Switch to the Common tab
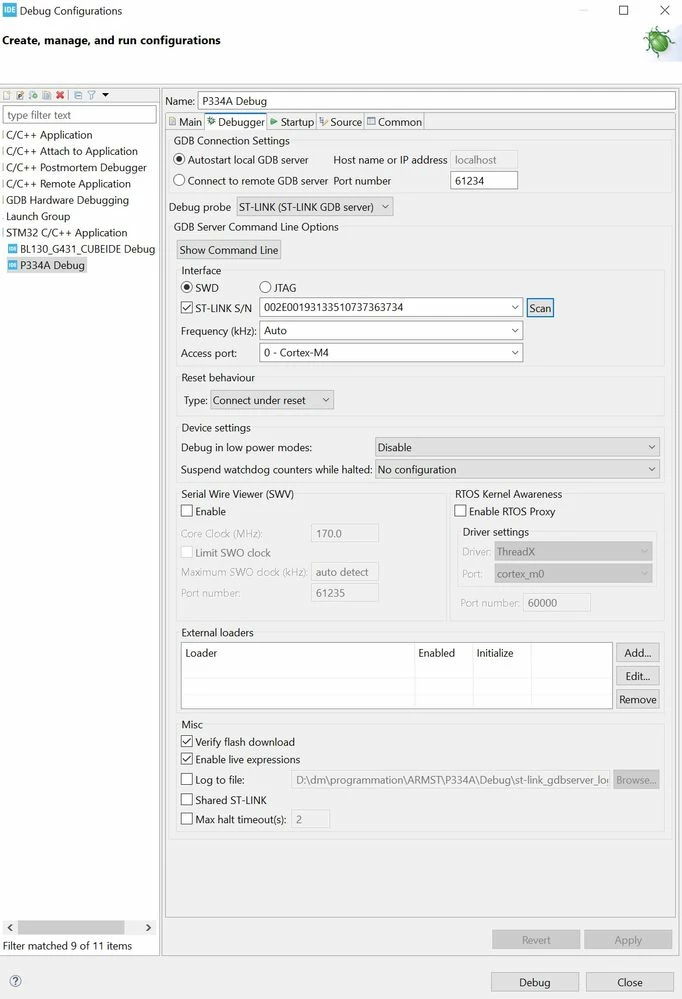 [x=394, y=122]
